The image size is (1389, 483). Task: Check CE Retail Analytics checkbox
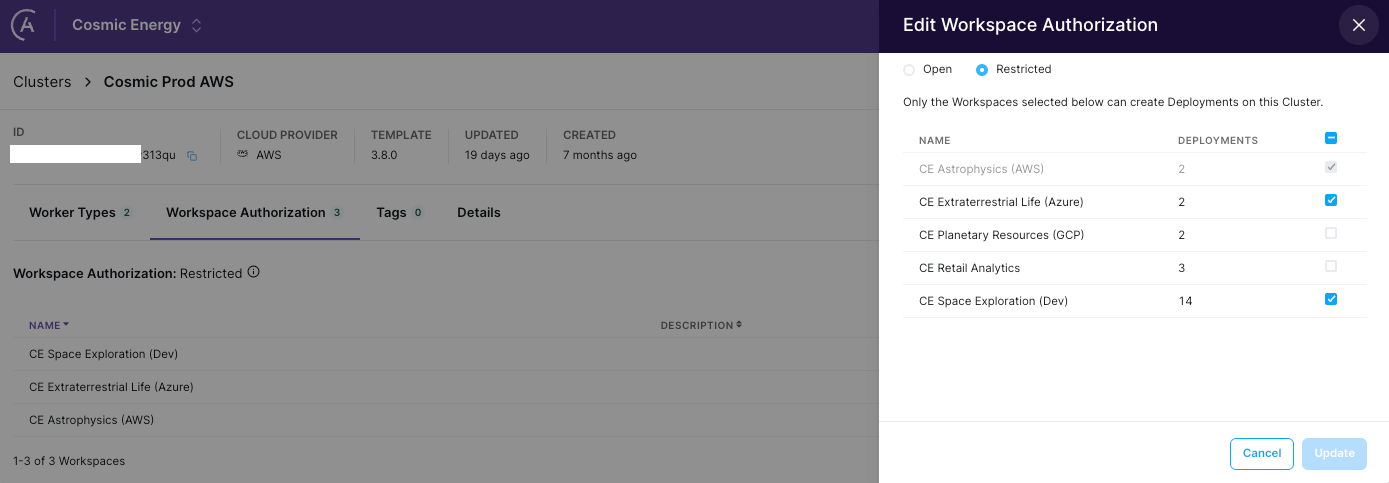pyautogui.click(x=1330, y=266)
